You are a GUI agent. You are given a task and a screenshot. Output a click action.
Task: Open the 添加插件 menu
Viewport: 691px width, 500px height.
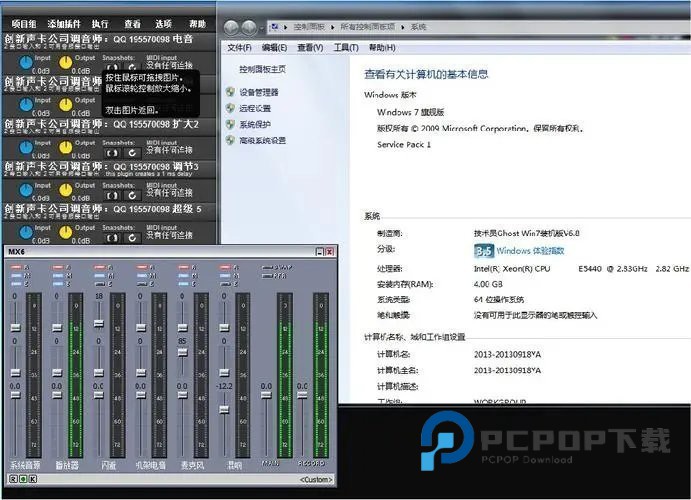pos(64,24)
